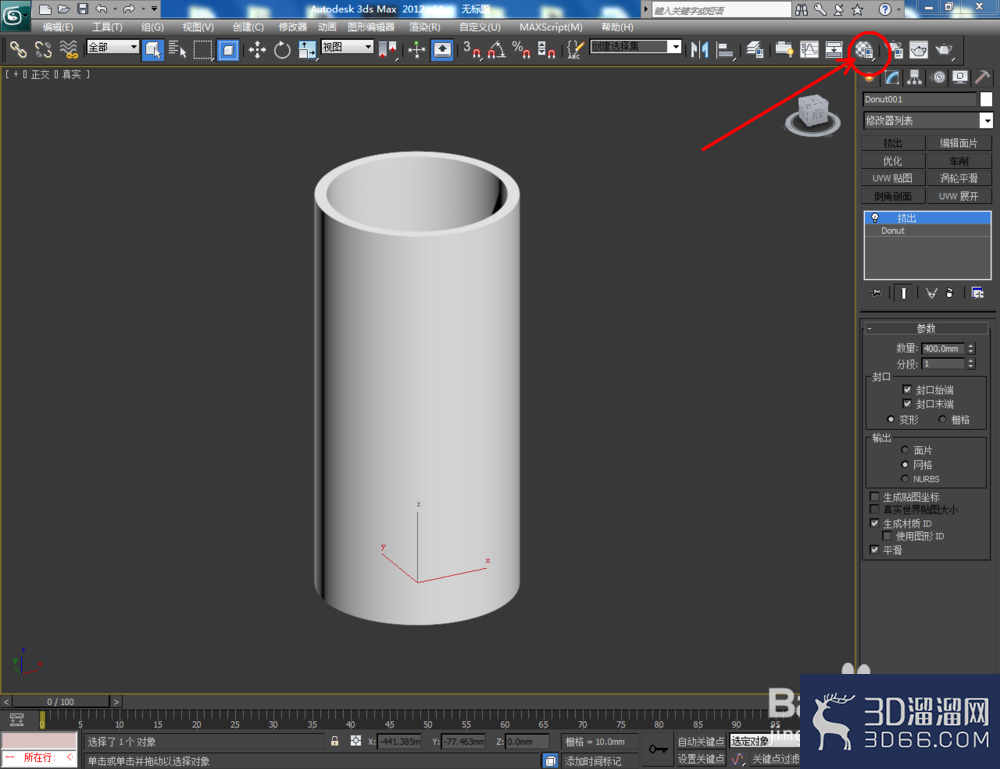The image size is (1000, 769).
Task: Open Render Setup dialog
Action: 895,50
